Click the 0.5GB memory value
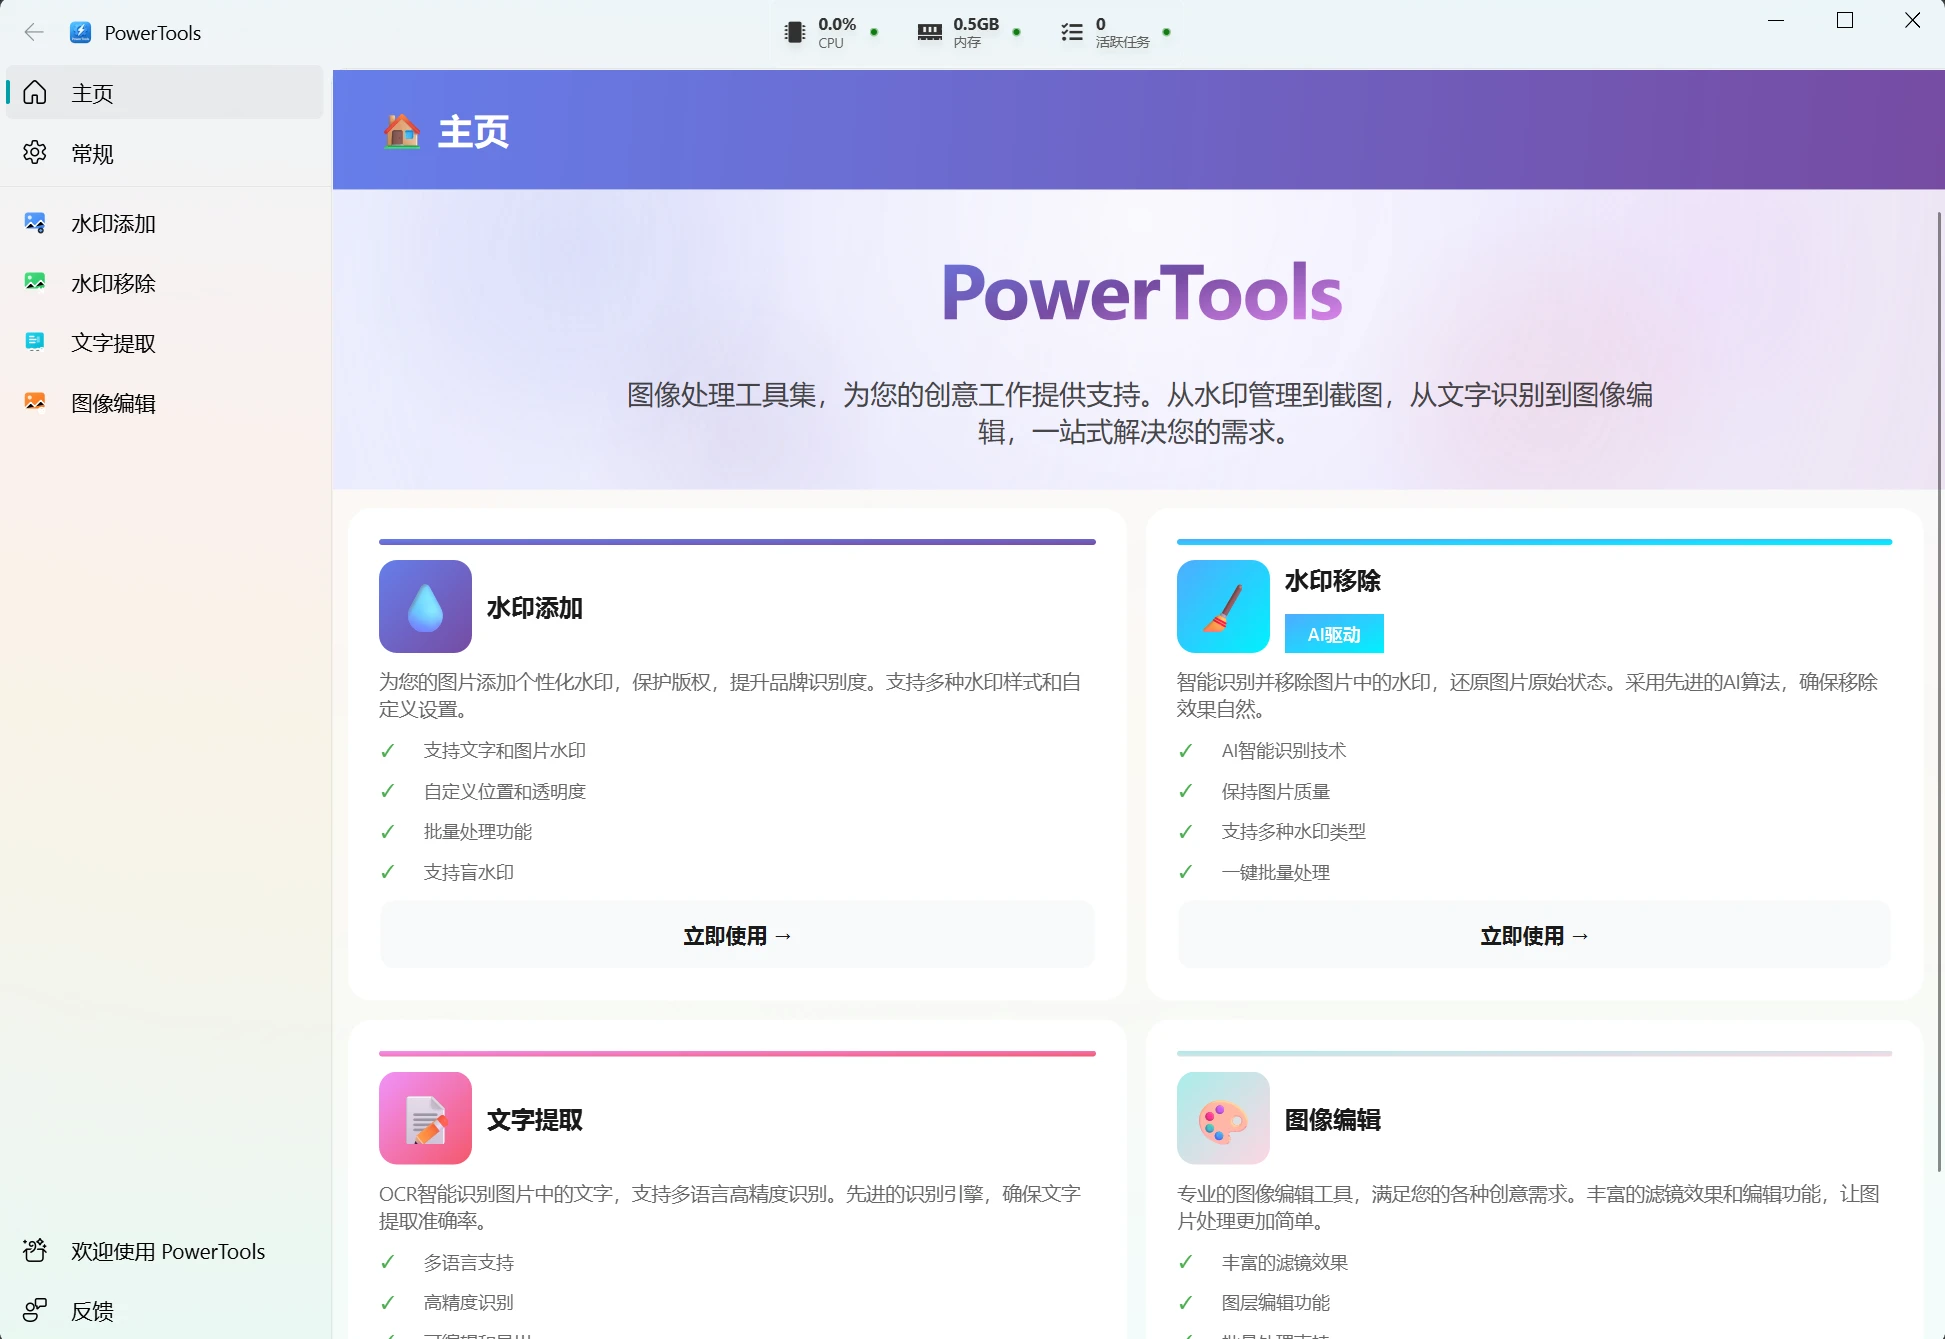Viewport: 1945px width, 1339px height. pos(976,24)
